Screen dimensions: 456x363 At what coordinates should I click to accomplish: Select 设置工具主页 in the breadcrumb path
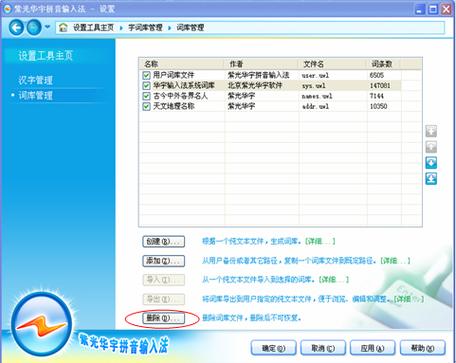93,28
